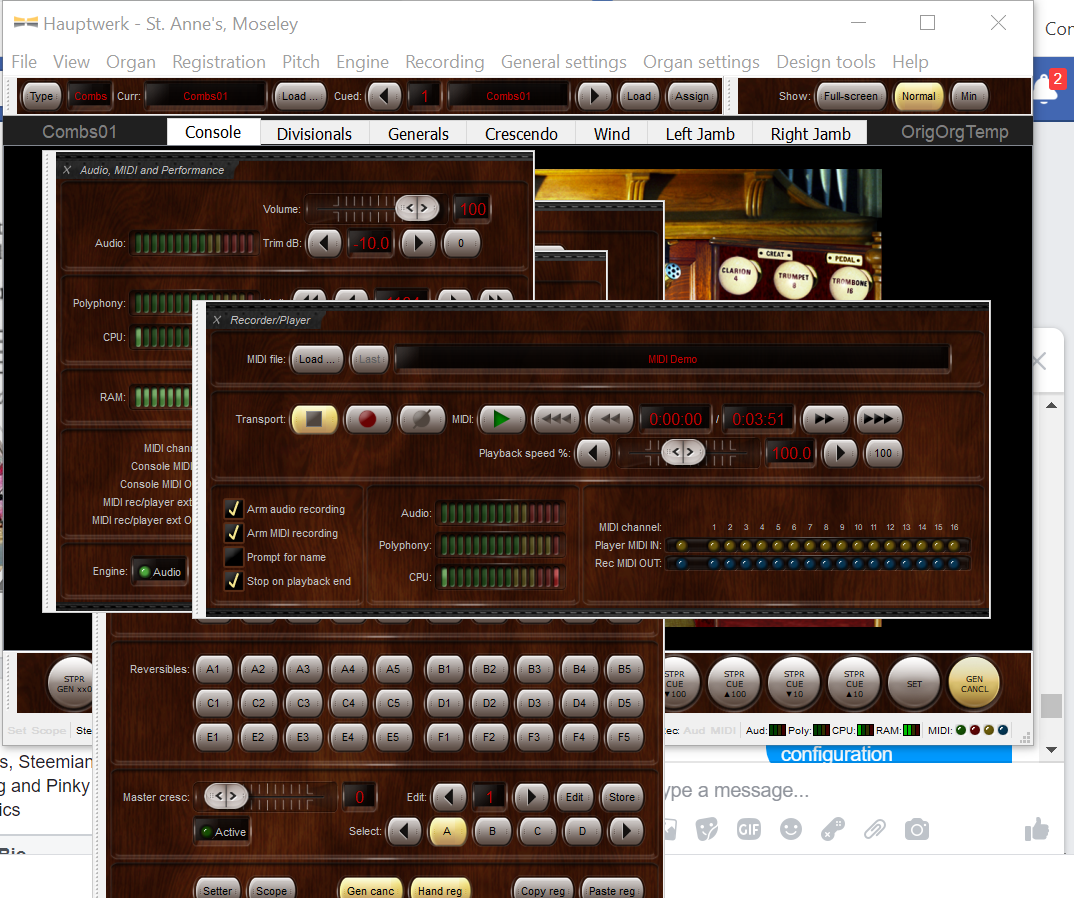
Task: Open the Organ settings menu
Action: (x=701, y=62)
